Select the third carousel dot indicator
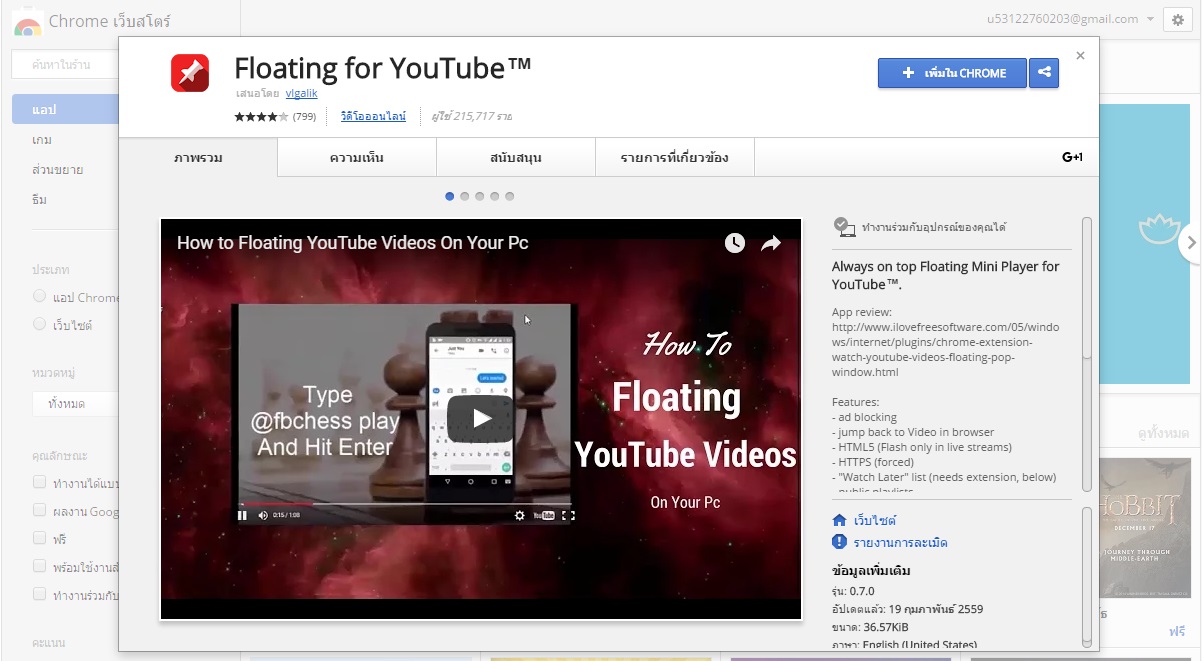The image size is (1203, 661). [480, 196]
